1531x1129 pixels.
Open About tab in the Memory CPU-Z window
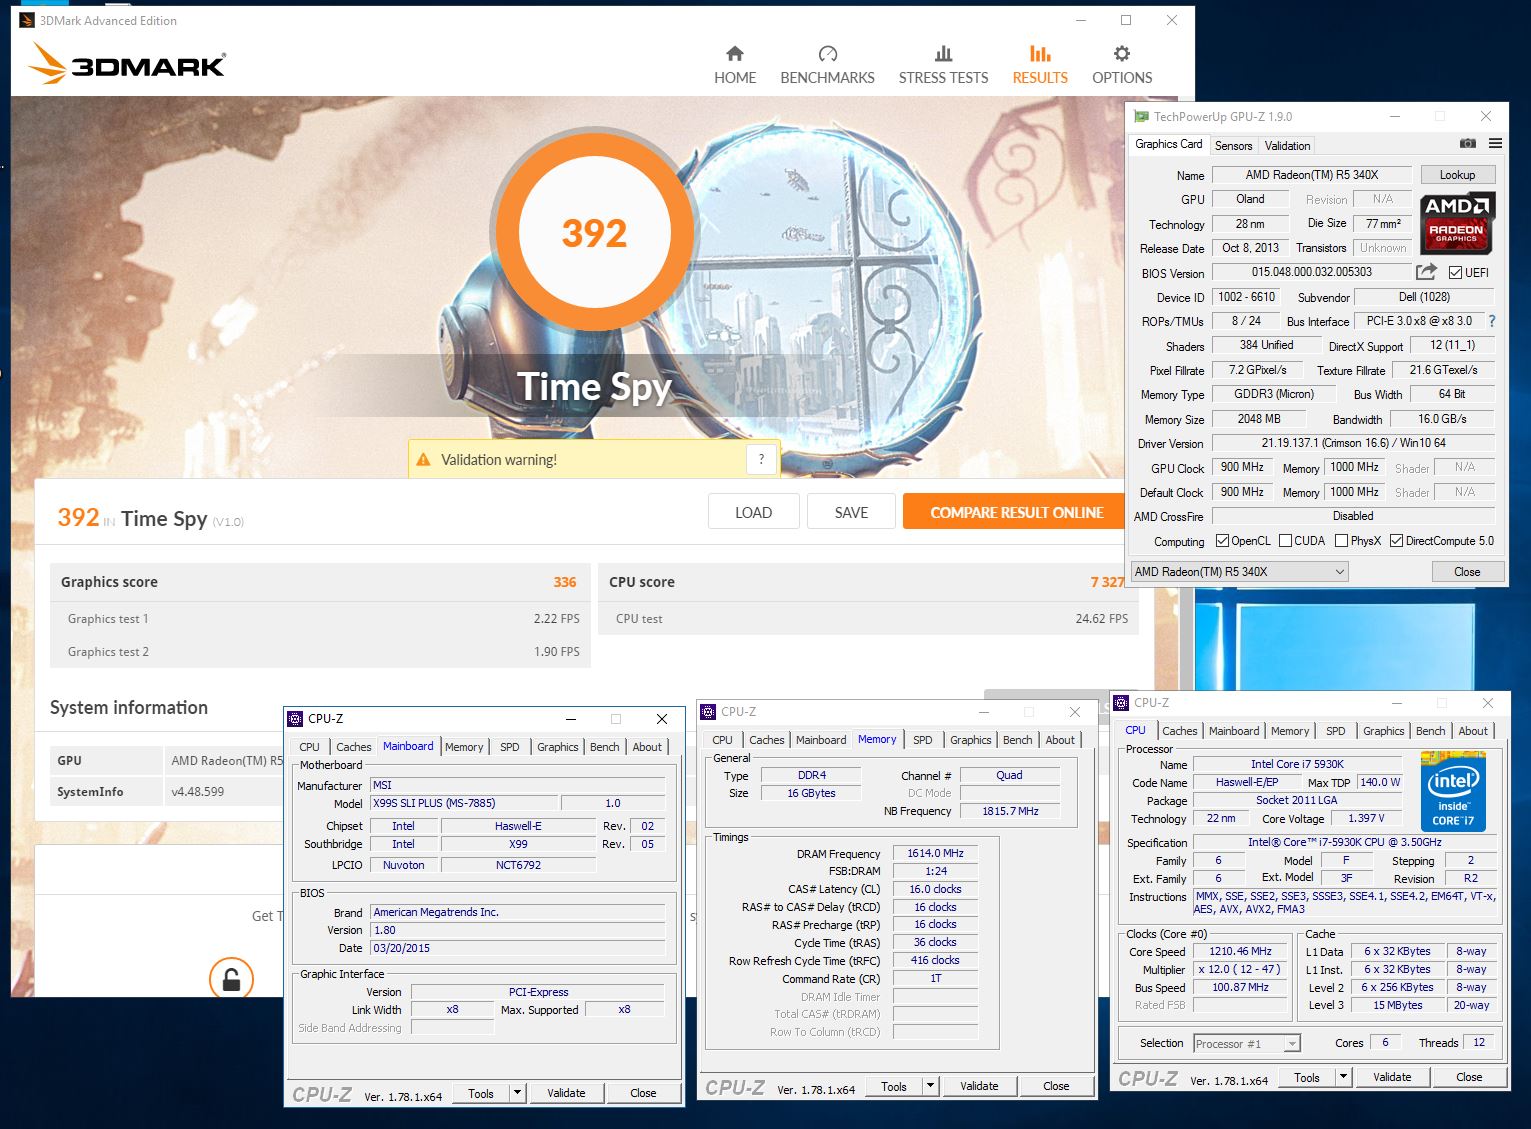click(x=1060, y=740)
